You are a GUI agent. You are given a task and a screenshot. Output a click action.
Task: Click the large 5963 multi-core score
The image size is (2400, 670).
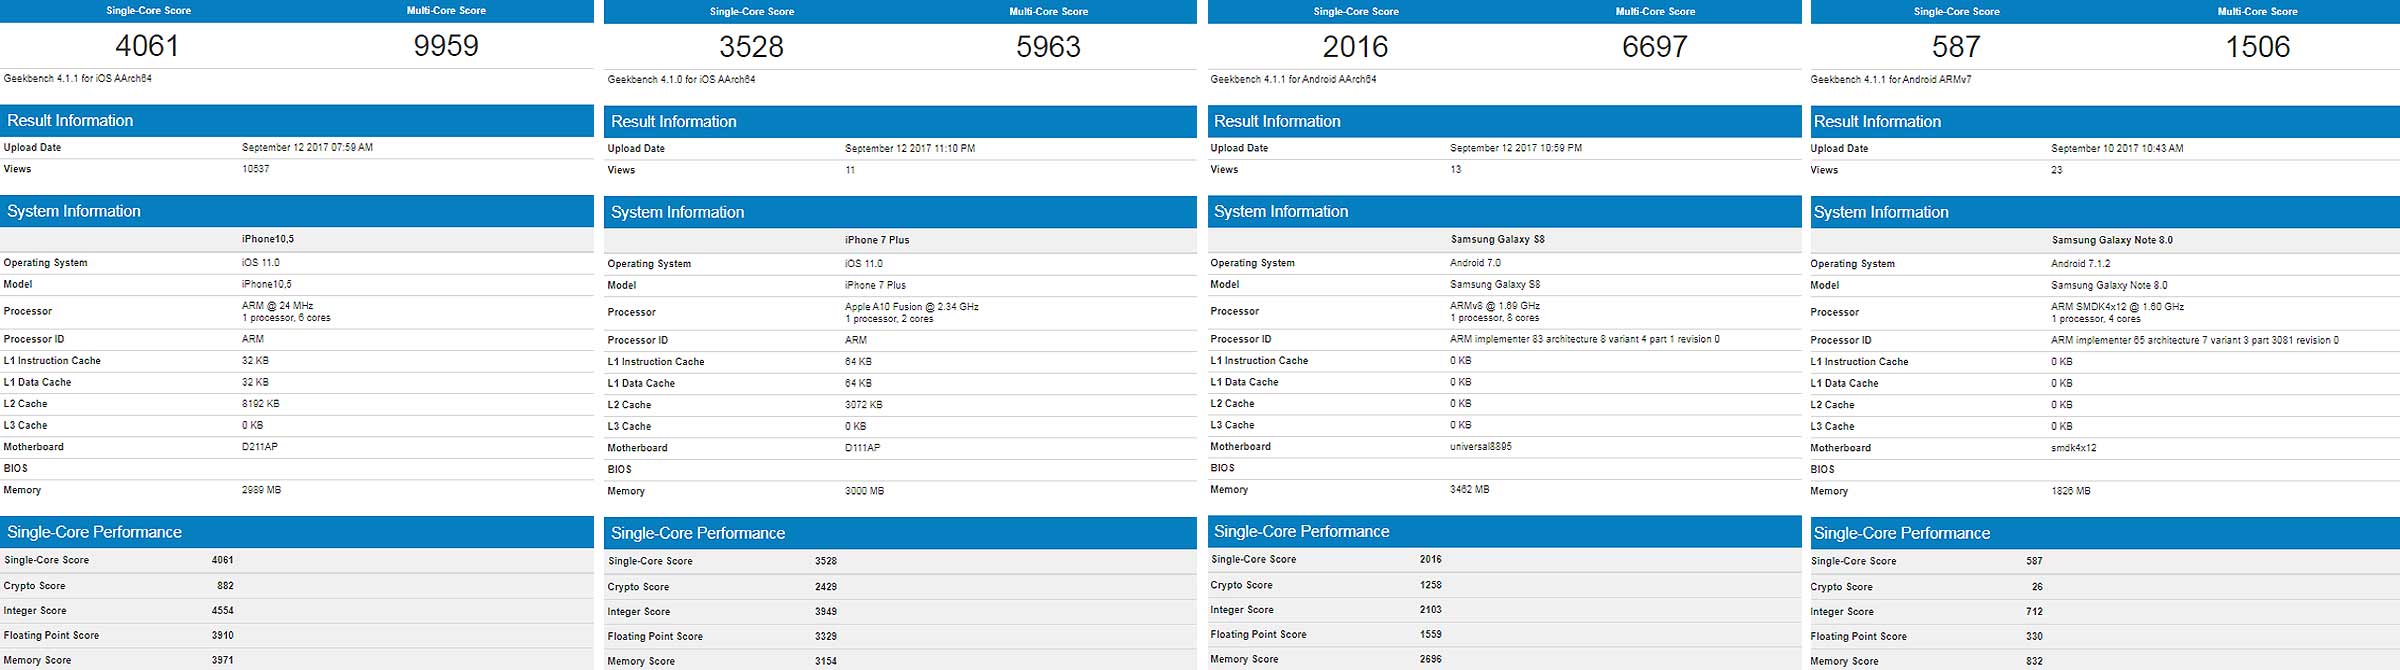click(x=1048, y=47)
